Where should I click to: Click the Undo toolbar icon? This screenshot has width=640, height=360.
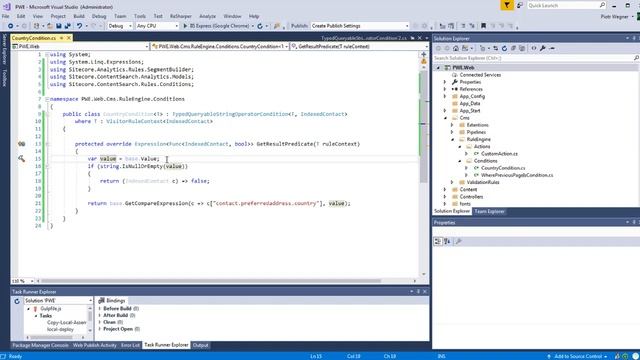tap(79, 26)
